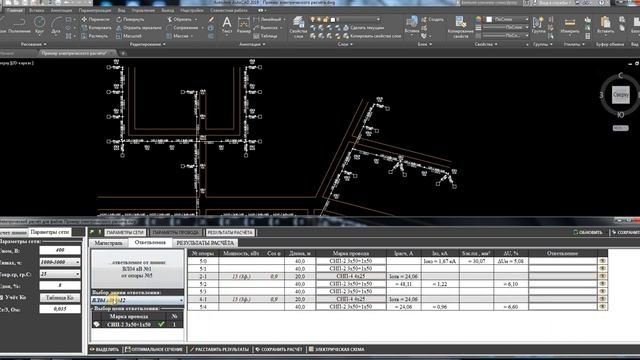Open ПАРАМЕТРЫ ПРОВОДА tab

[x=176, y=232]
